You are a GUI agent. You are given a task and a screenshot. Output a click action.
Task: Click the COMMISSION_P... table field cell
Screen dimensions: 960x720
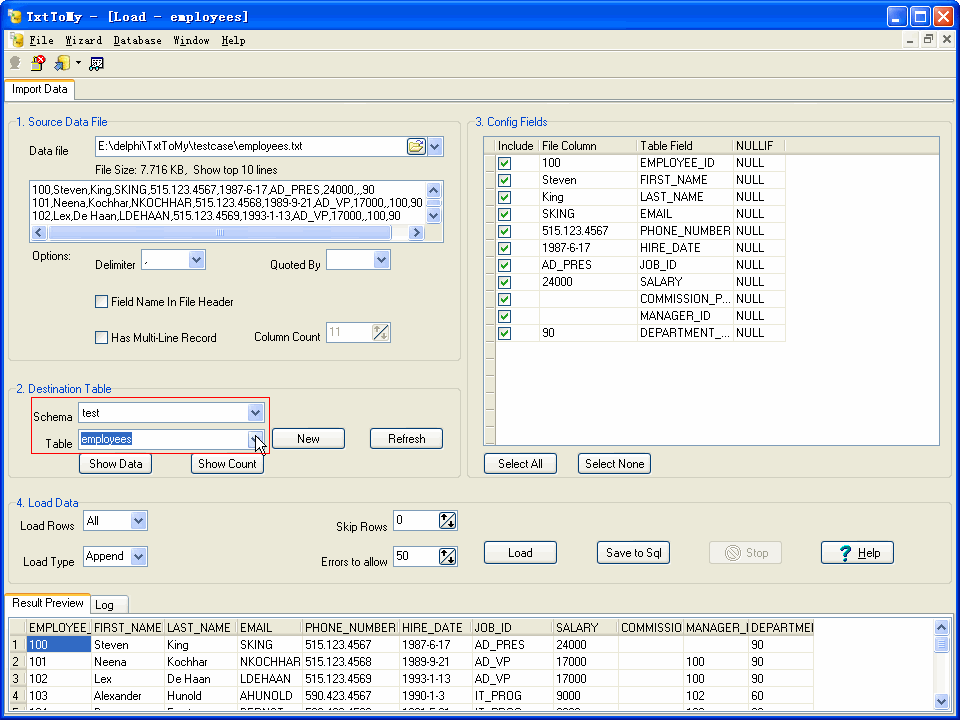click(684, 299)
